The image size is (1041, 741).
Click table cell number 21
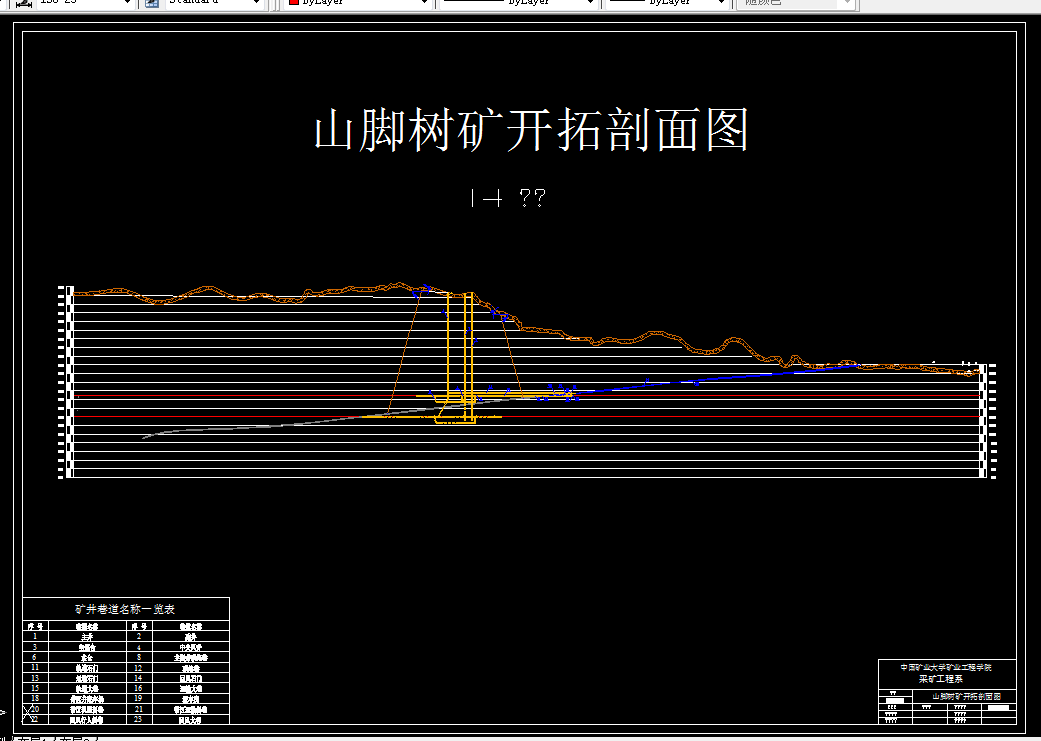(139, 709)
